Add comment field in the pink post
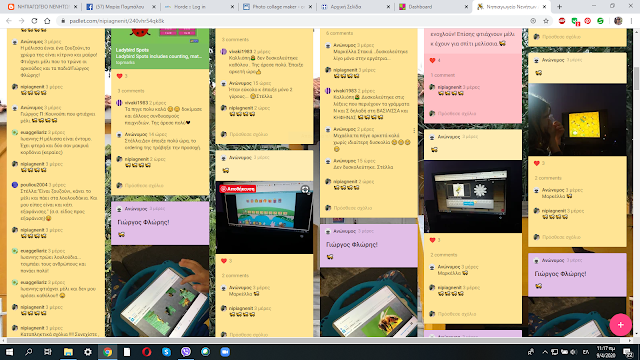The width and height of the screenshot is (640, 360). [456, 113]
